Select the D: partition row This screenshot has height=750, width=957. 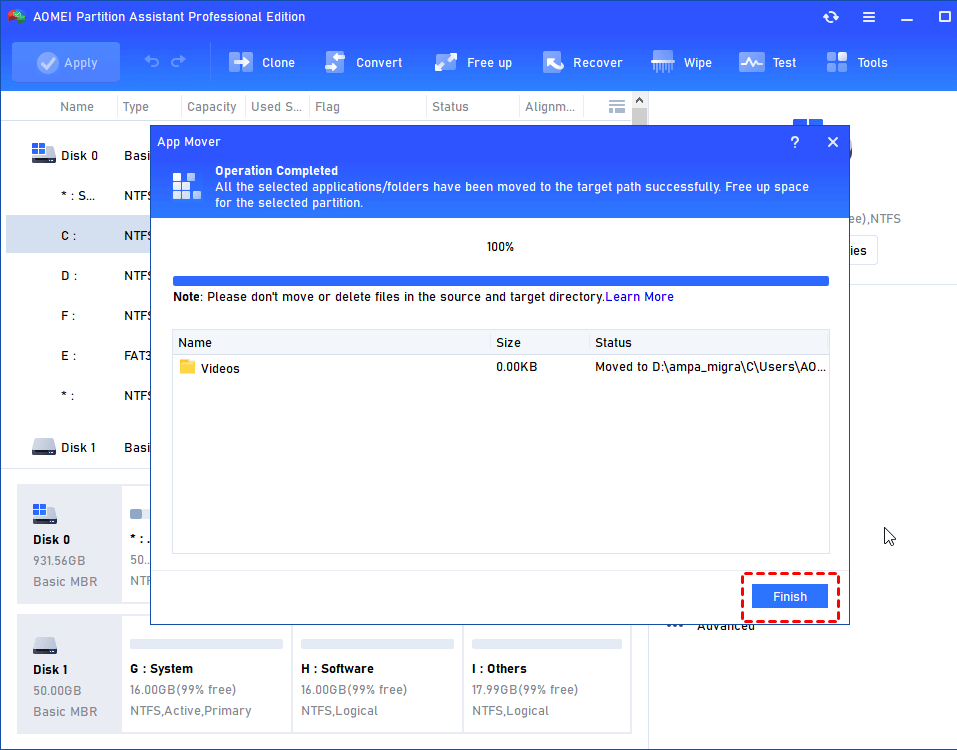click(78, 275)
